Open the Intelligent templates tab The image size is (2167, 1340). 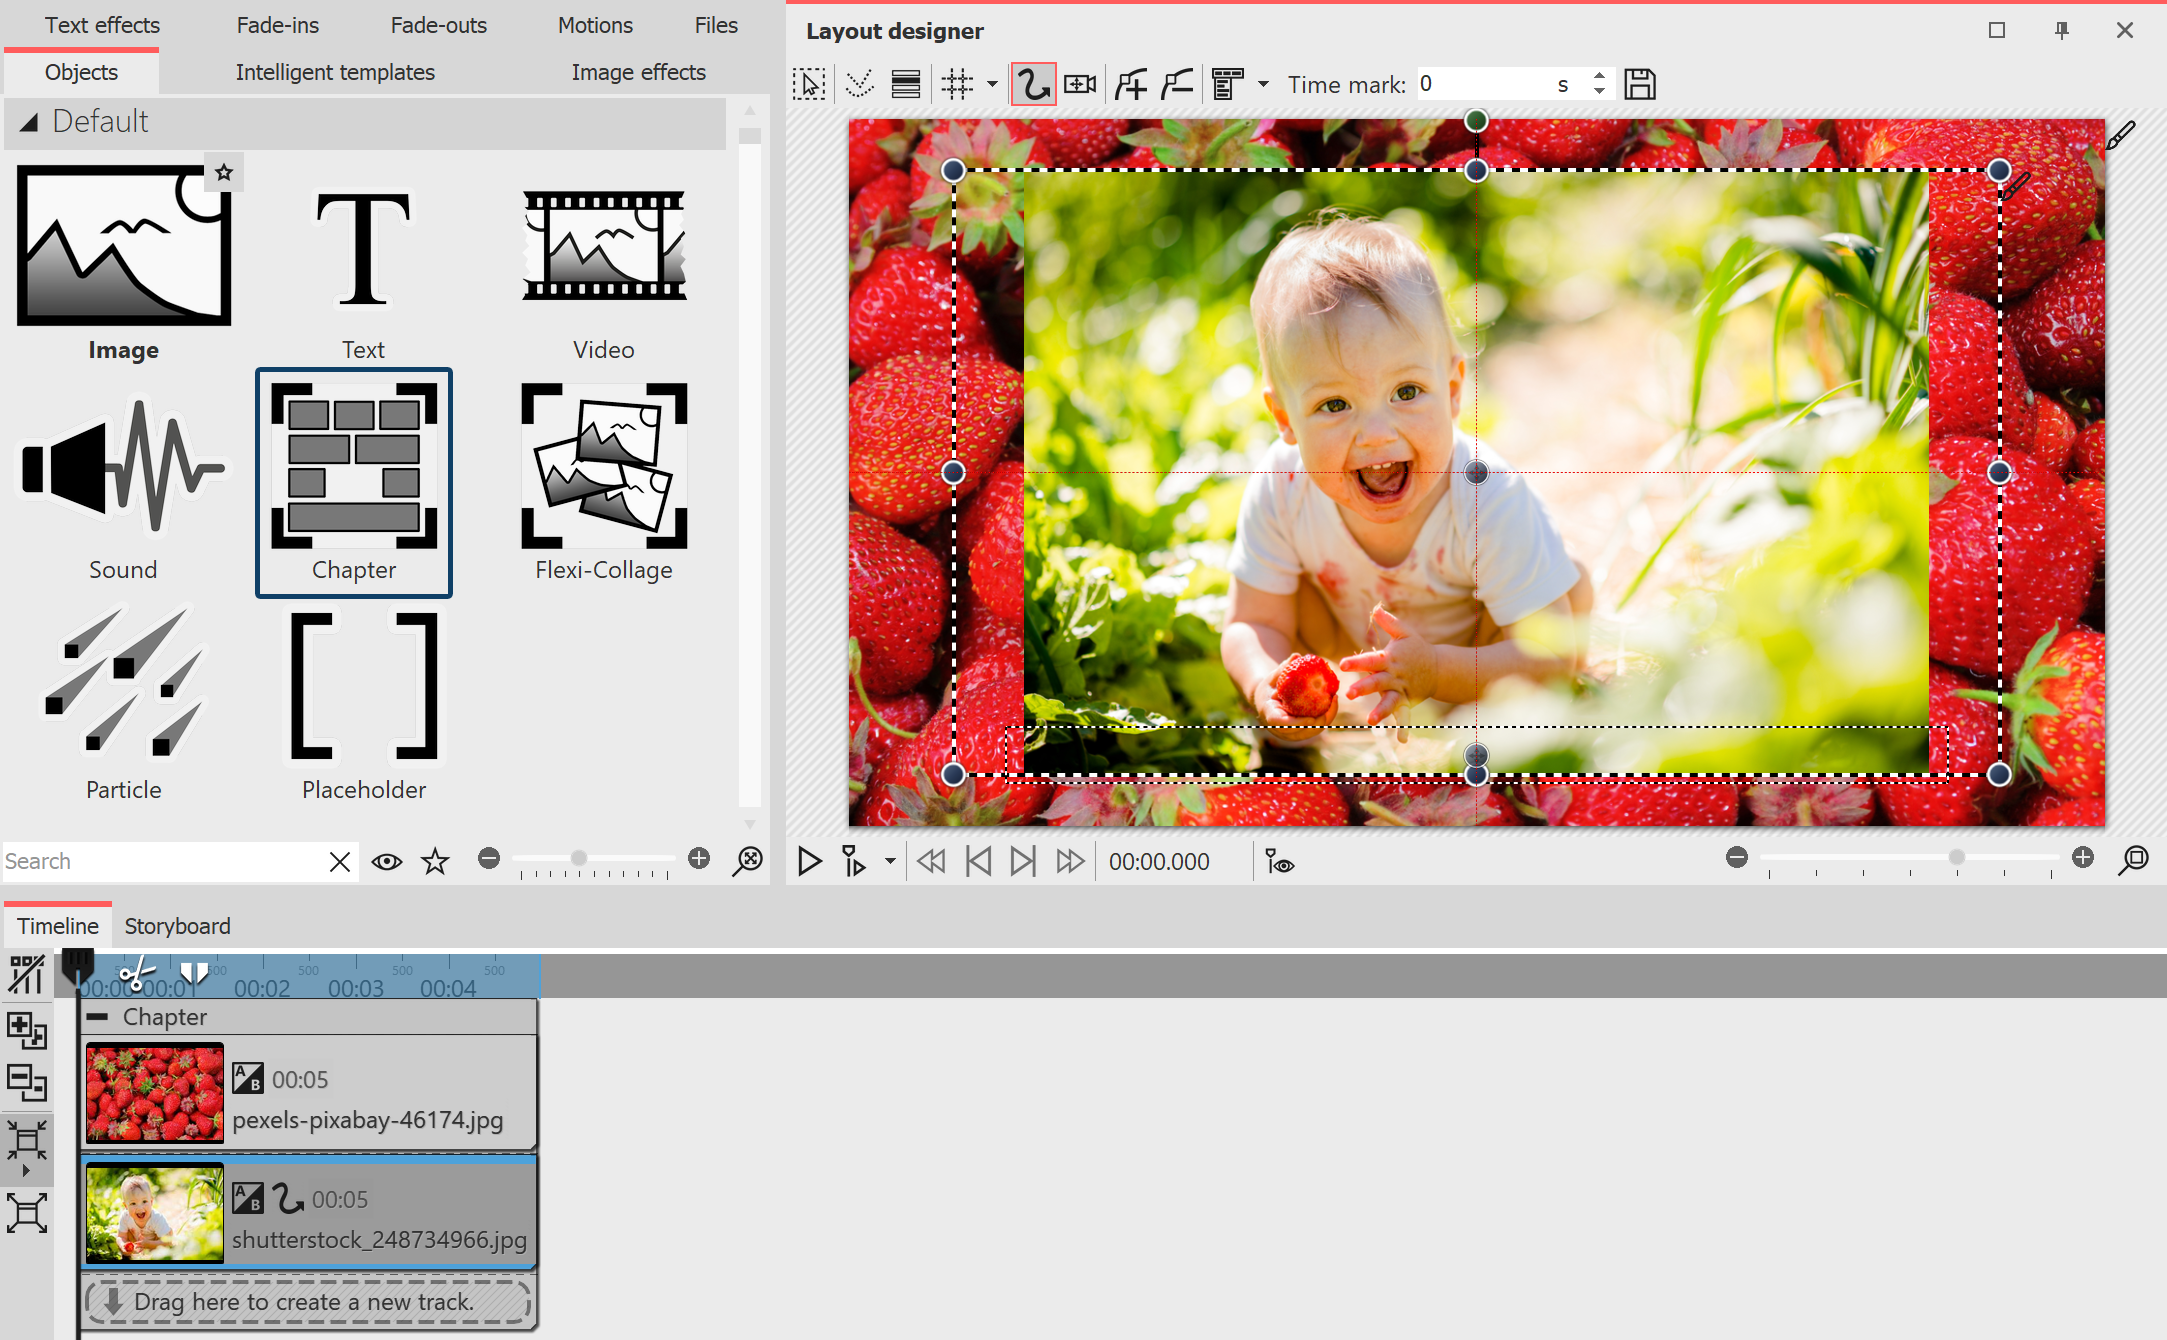334,71
